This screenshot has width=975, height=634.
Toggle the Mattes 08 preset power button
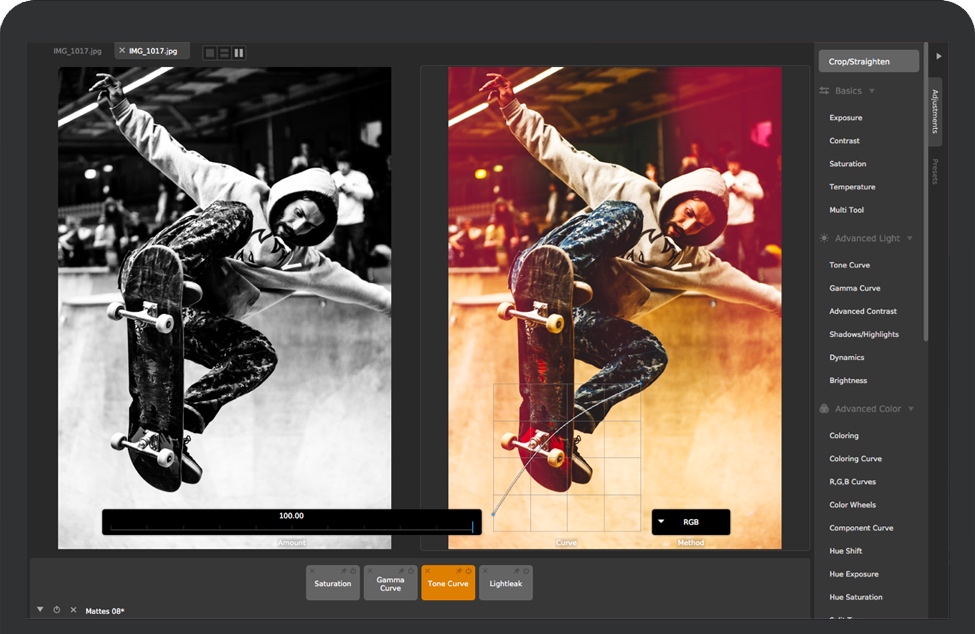tap(56, 610)
